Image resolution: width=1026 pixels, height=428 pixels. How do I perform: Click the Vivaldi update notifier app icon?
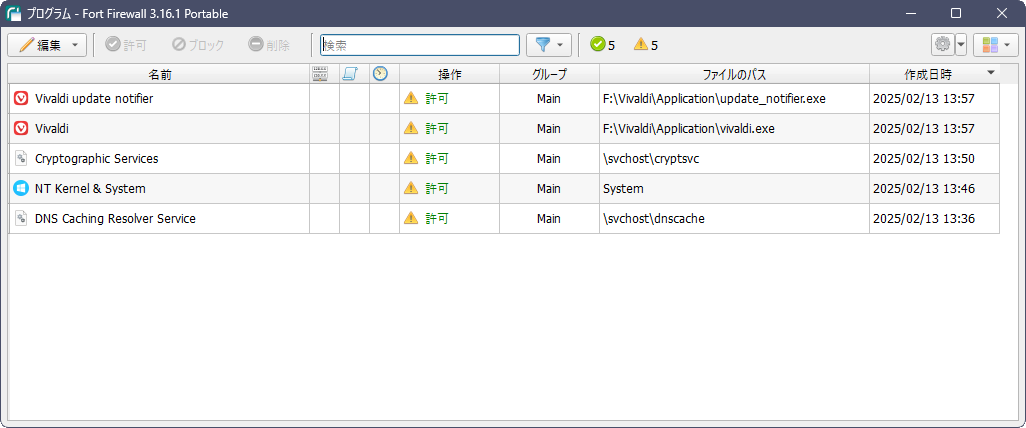pos(21,99)
